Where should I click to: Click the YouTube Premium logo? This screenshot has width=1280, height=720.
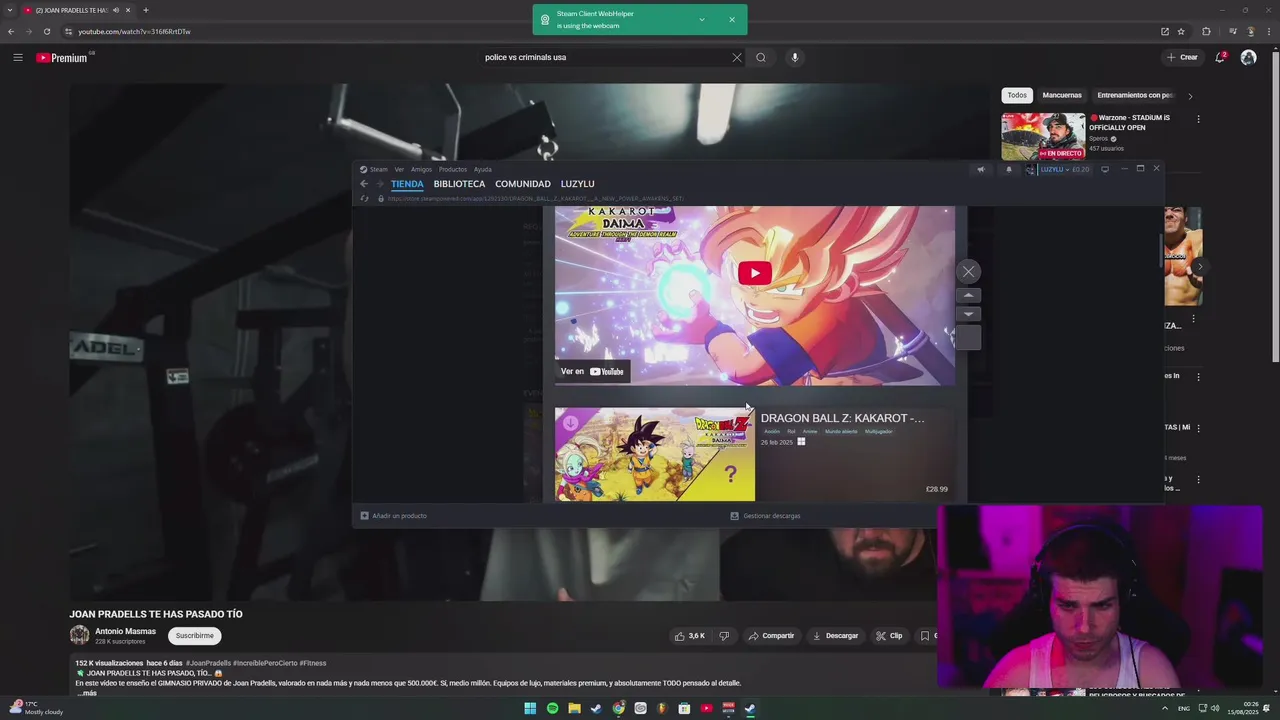tap(62, 58)
